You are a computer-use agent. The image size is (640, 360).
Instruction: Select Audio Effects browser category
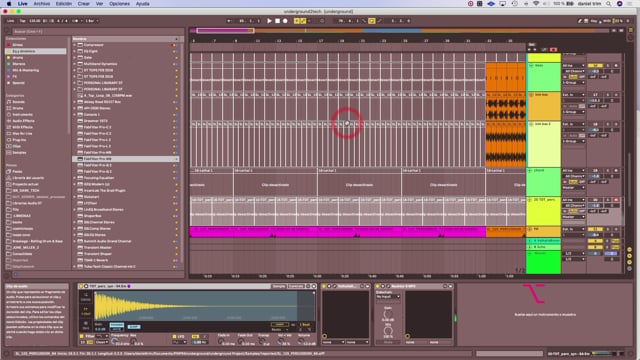23,121
